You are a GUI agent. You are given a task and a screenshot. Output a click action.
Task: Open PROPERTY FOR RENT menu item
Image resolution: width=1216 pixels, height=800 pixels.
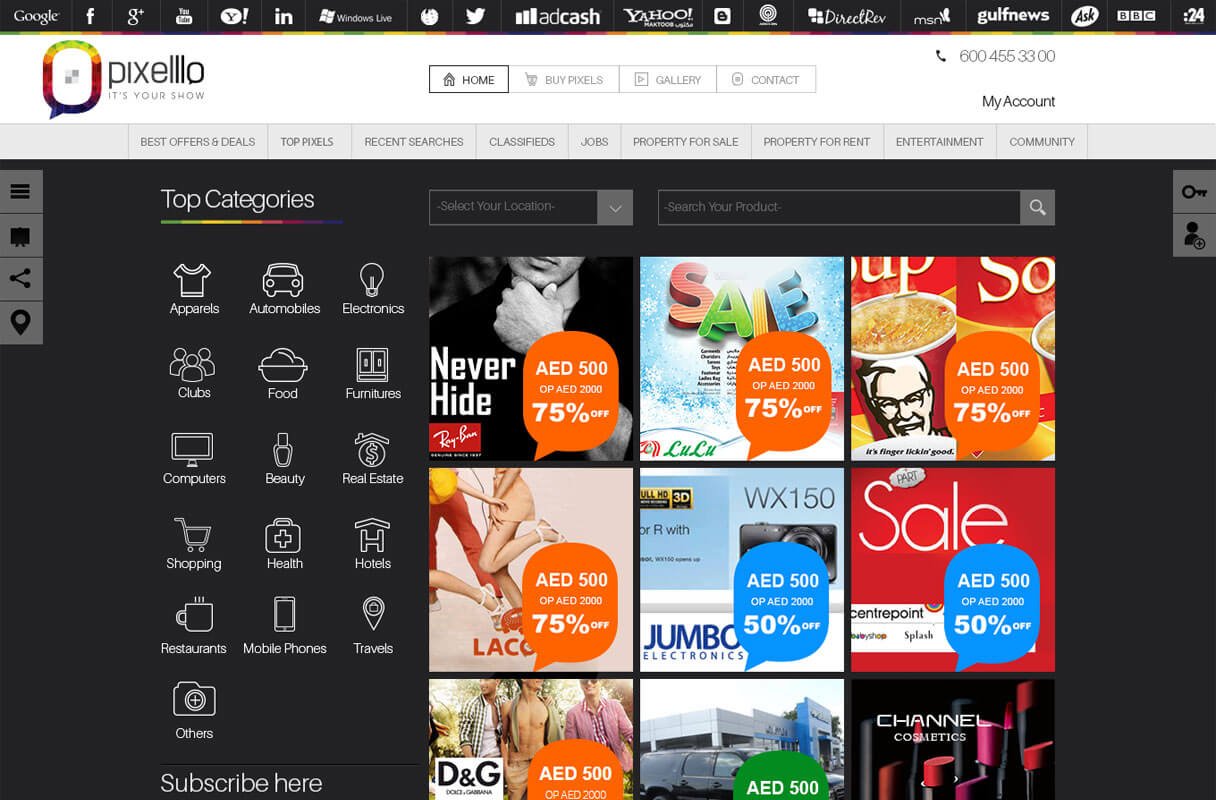coord(817,141)
